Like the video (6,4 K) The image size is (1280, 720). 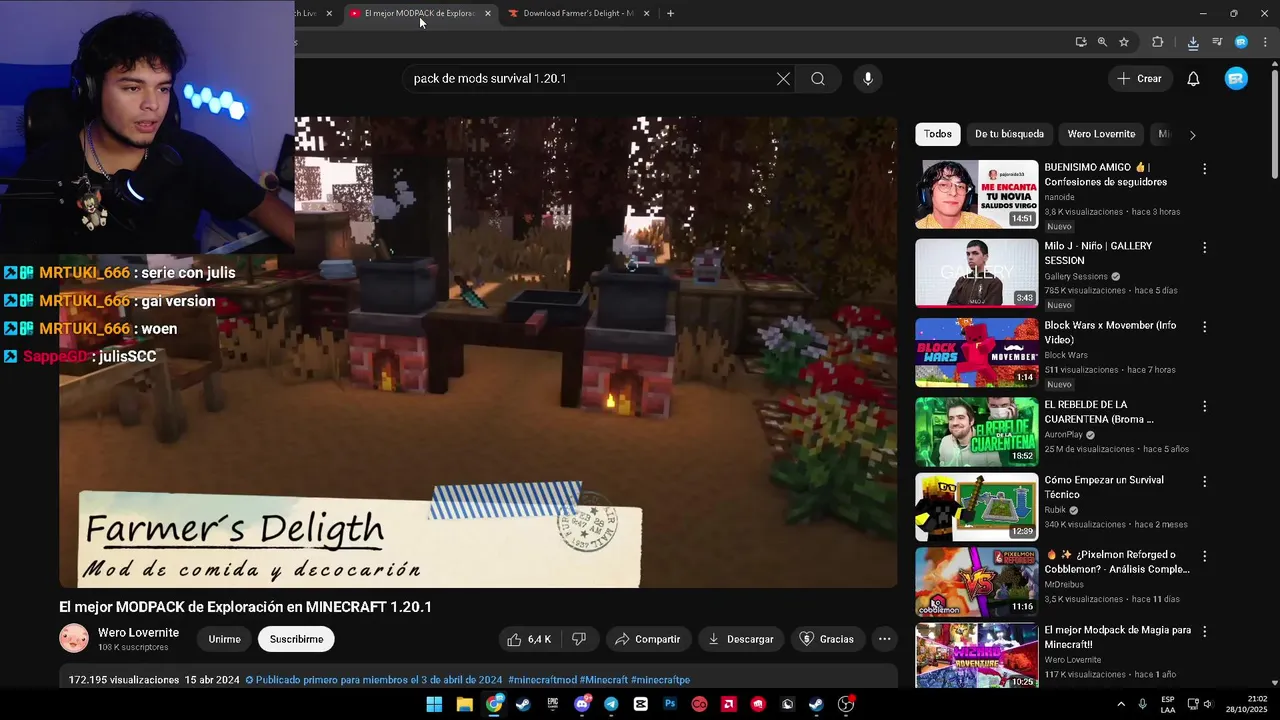529,639
